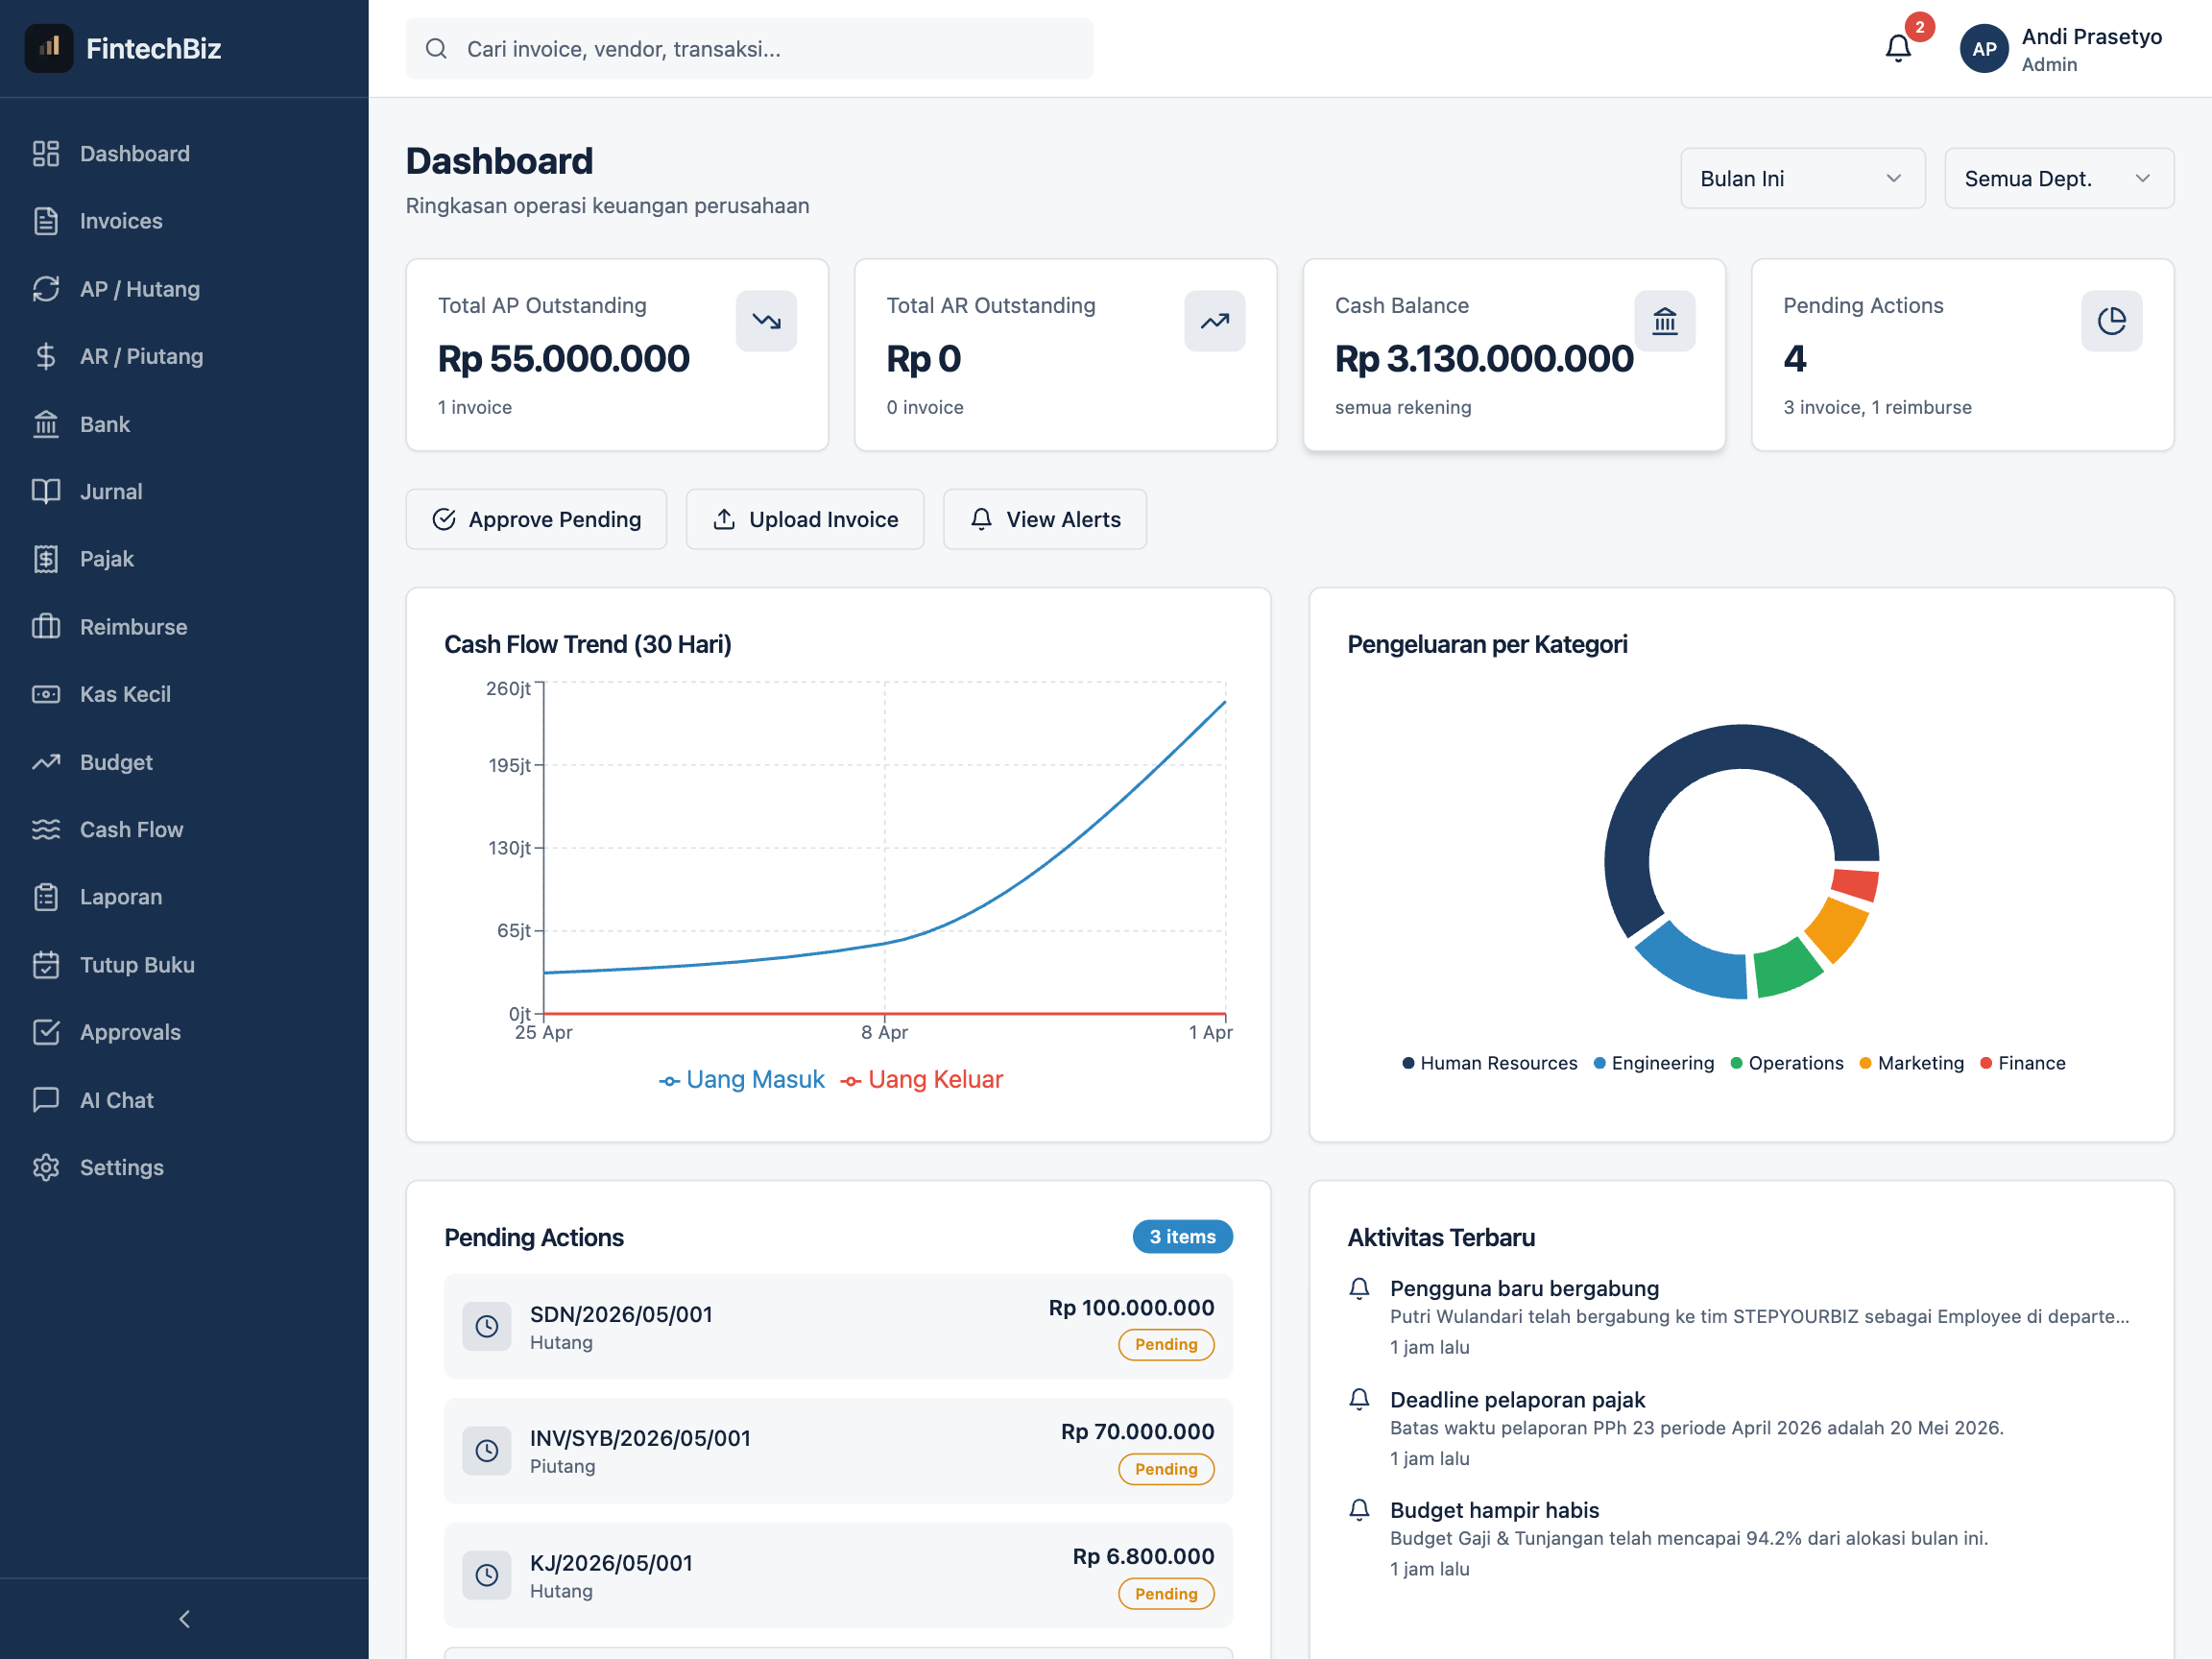Open Approvals in the sidebar
Viewport: 2212px width, 1659px height.
click(184, 1032)
